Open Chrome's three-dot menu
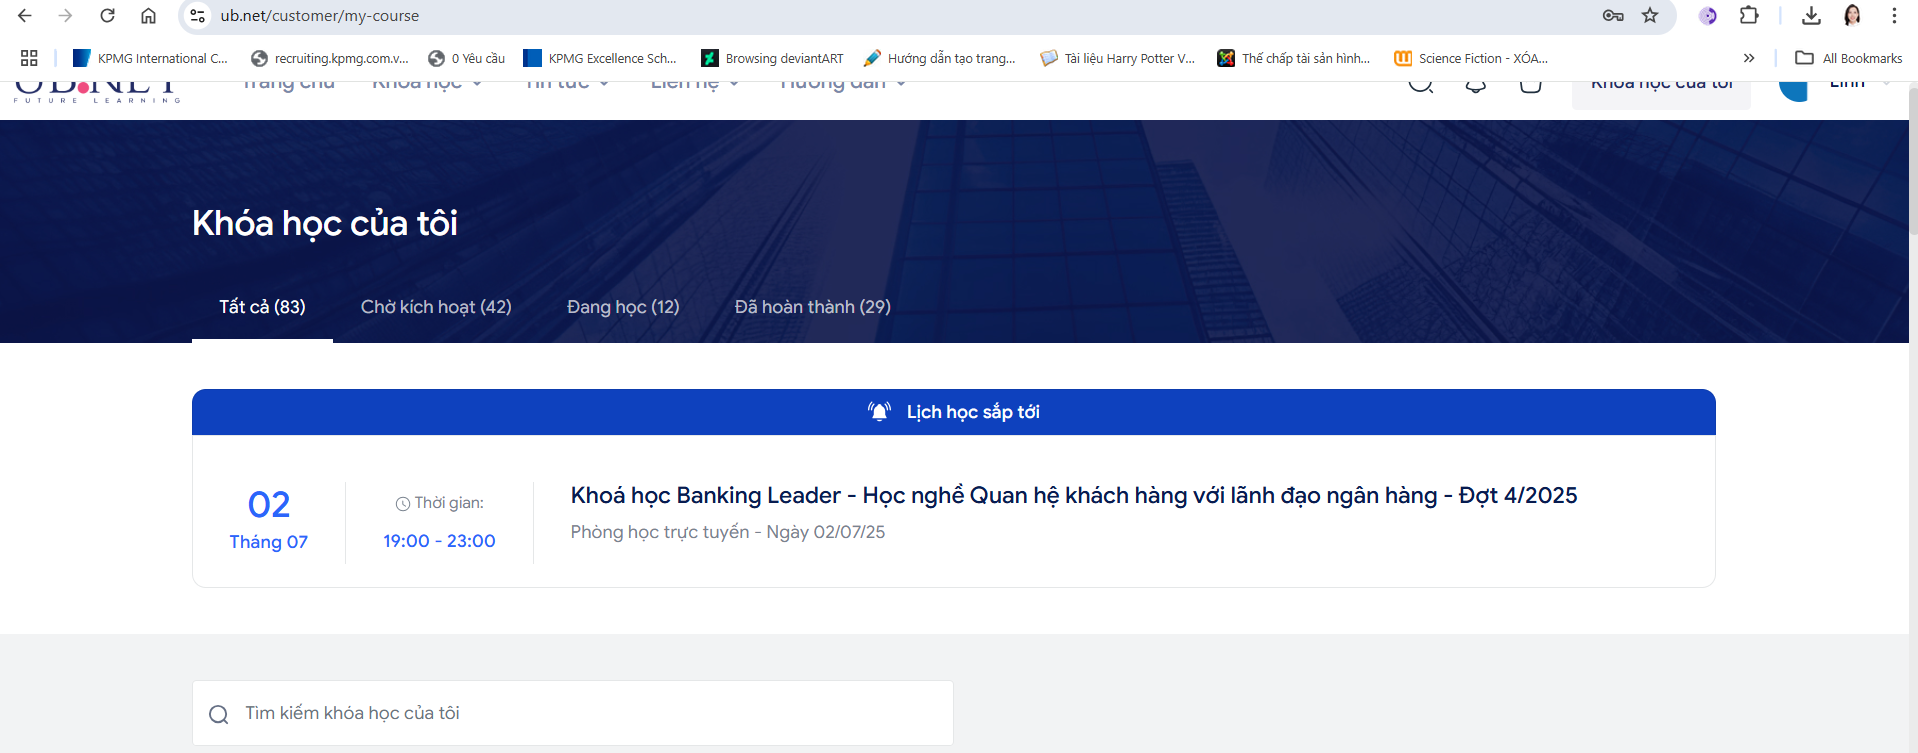1918x753 pixels. [x=1894, y=16]
